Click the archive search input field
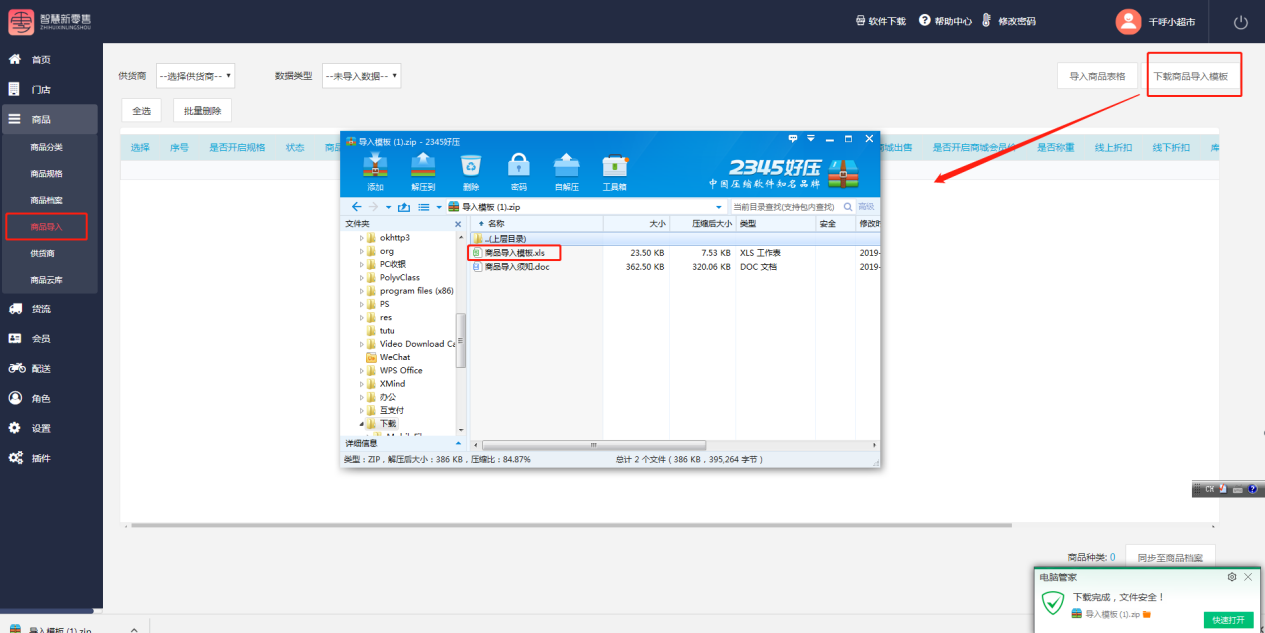The height and width of the screenshot is (633, 1265). 785,207
